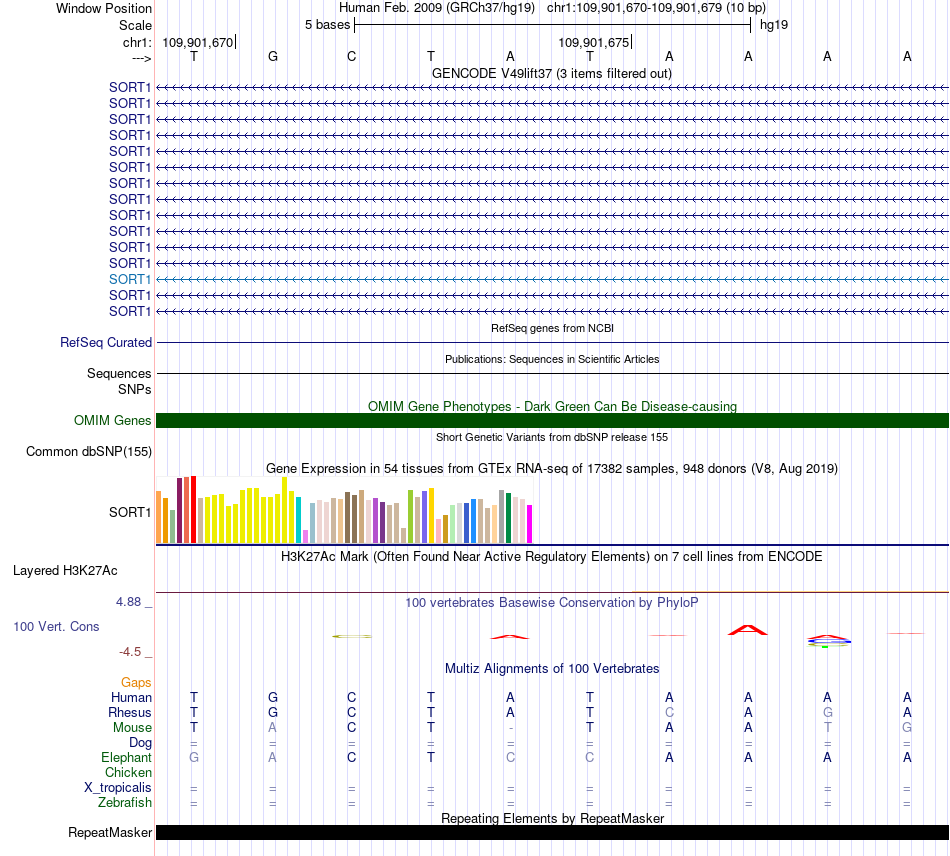This screenshot has height=856, width=950.
Task: Click the Window Position label
Action: (x=104, y=8)
